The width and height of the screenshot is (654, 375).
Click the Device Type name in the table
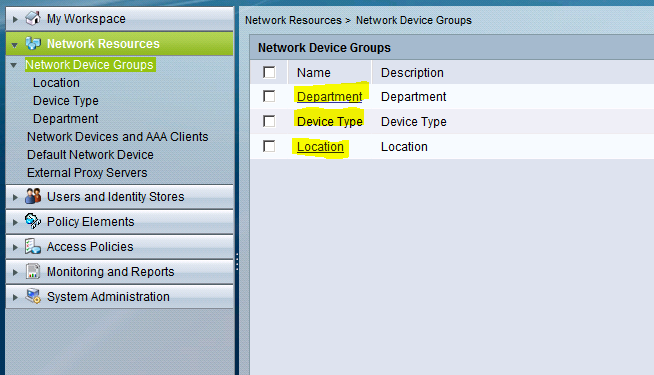click(x=330, y=121)
